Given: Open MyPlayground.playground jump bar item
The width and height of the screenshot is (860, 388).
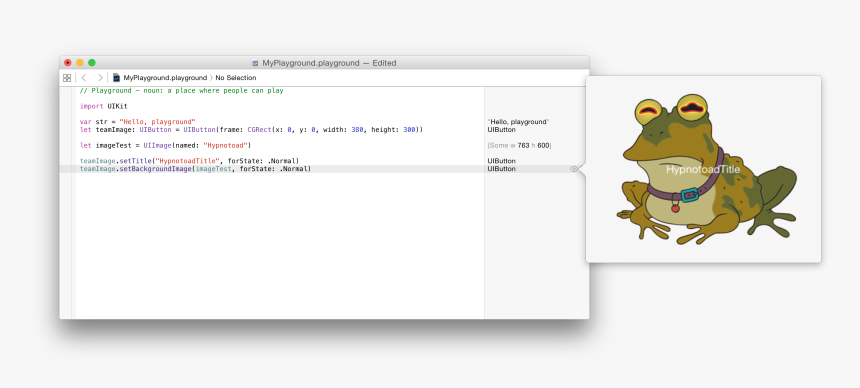Looking at the screenshot, I should click(x=165, y=78).
